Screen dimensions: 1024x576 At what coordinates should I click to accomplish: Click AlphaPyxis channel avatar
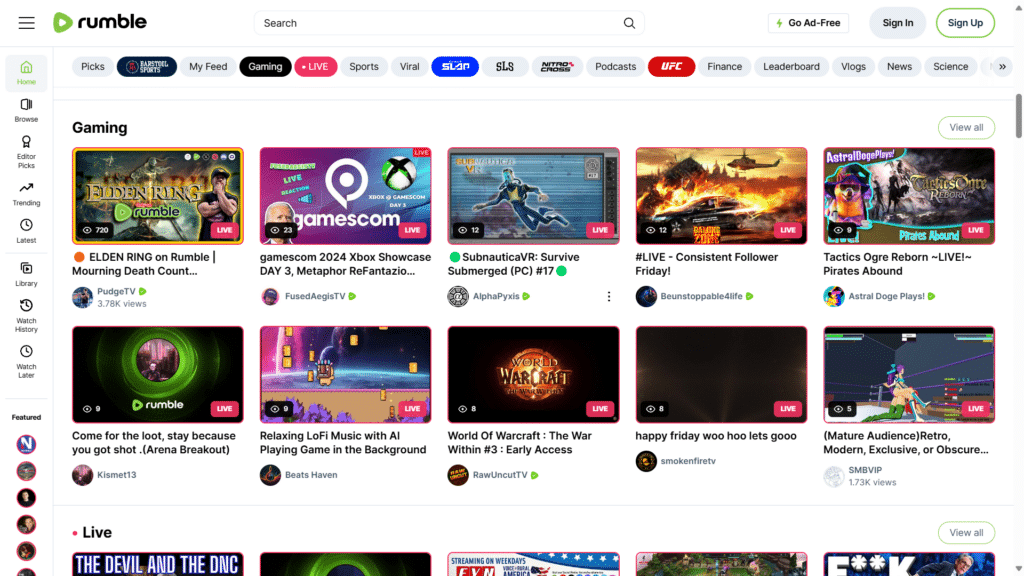pyautogui.click(x=458, y=296)
